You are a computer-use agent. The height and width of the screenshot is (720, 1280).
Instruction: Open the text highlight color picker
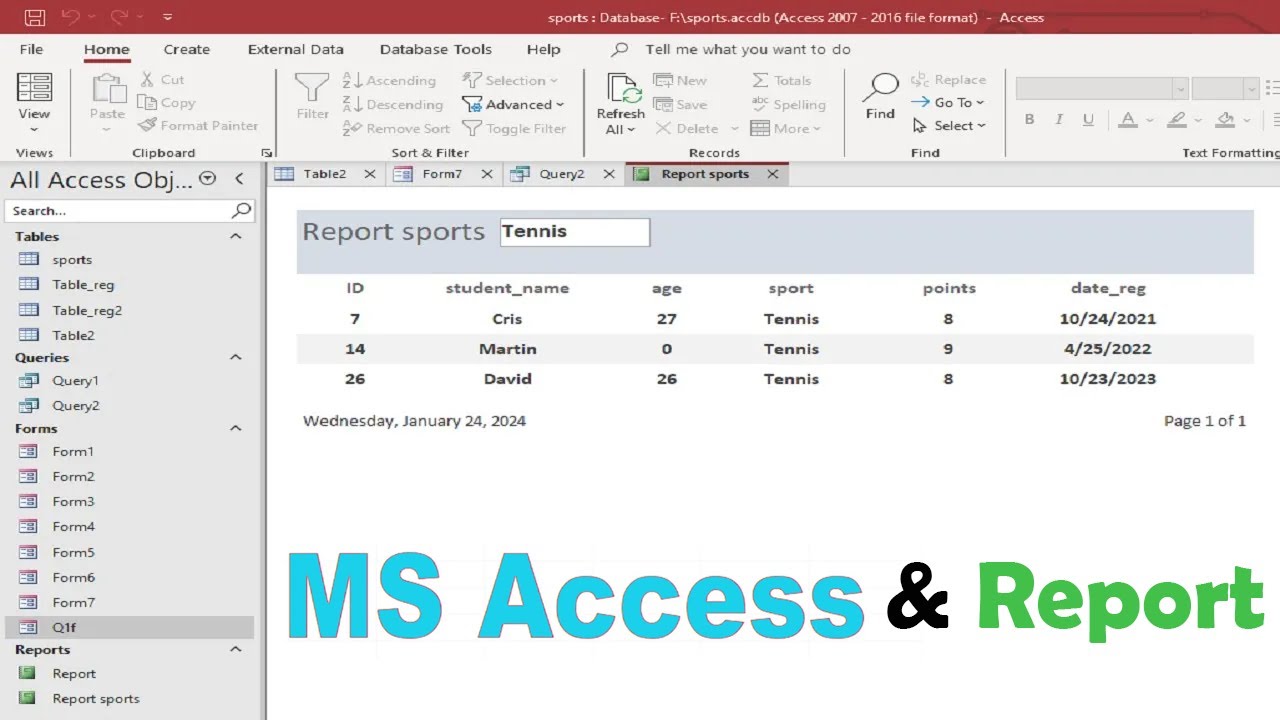pyautogui.click(x=1198, y=120)
